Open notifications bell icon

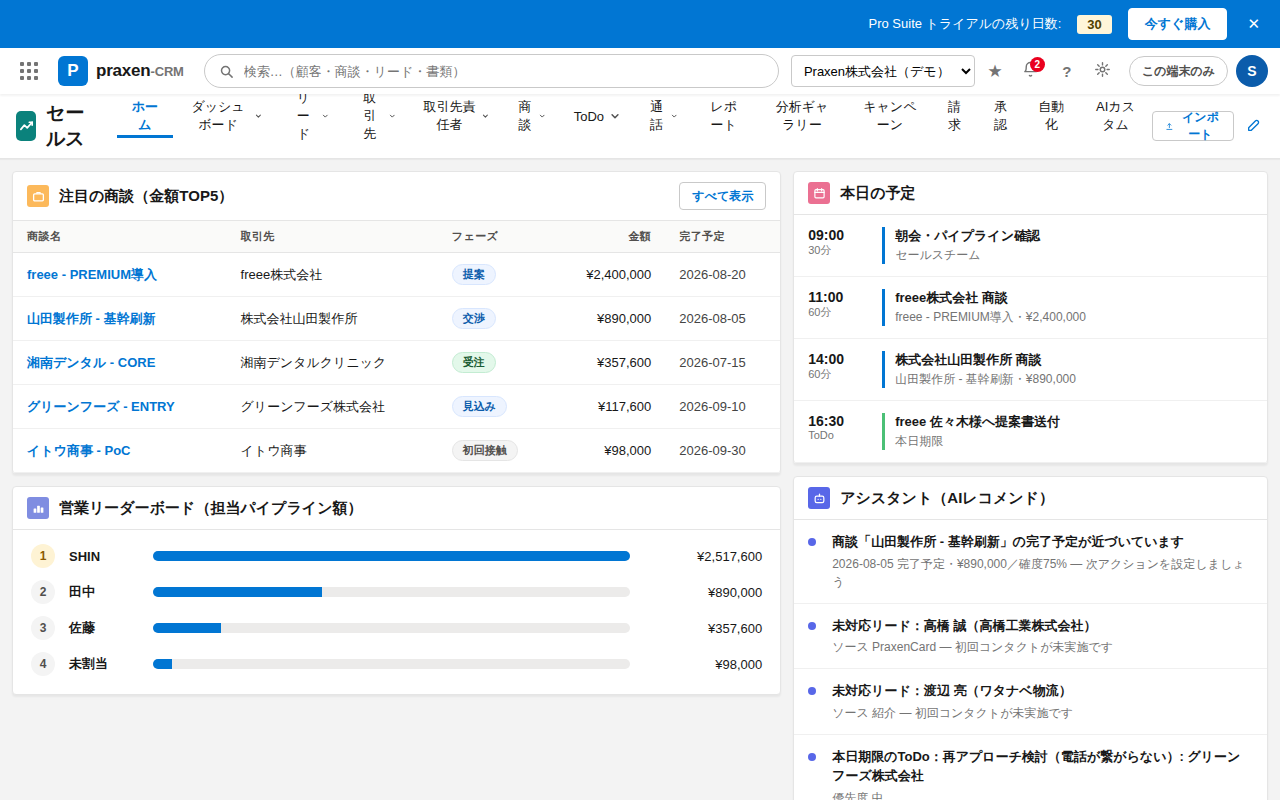(1030, 71)
